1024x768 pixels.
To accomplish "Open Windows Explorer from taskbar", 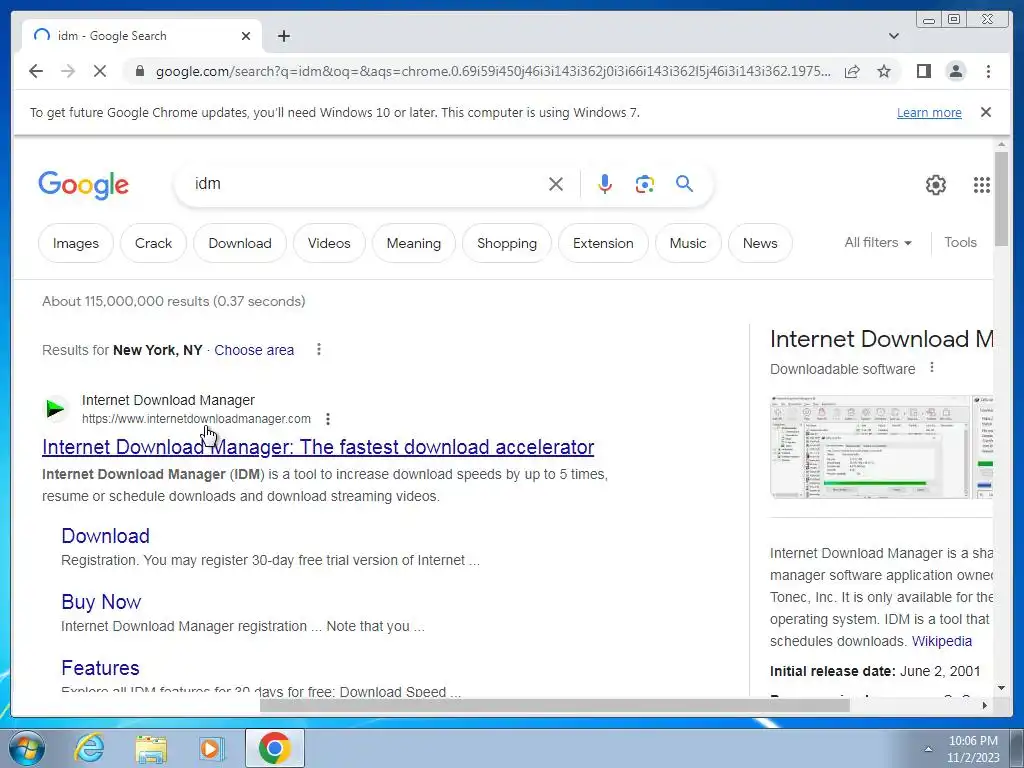I will click(x=151, y=748).
